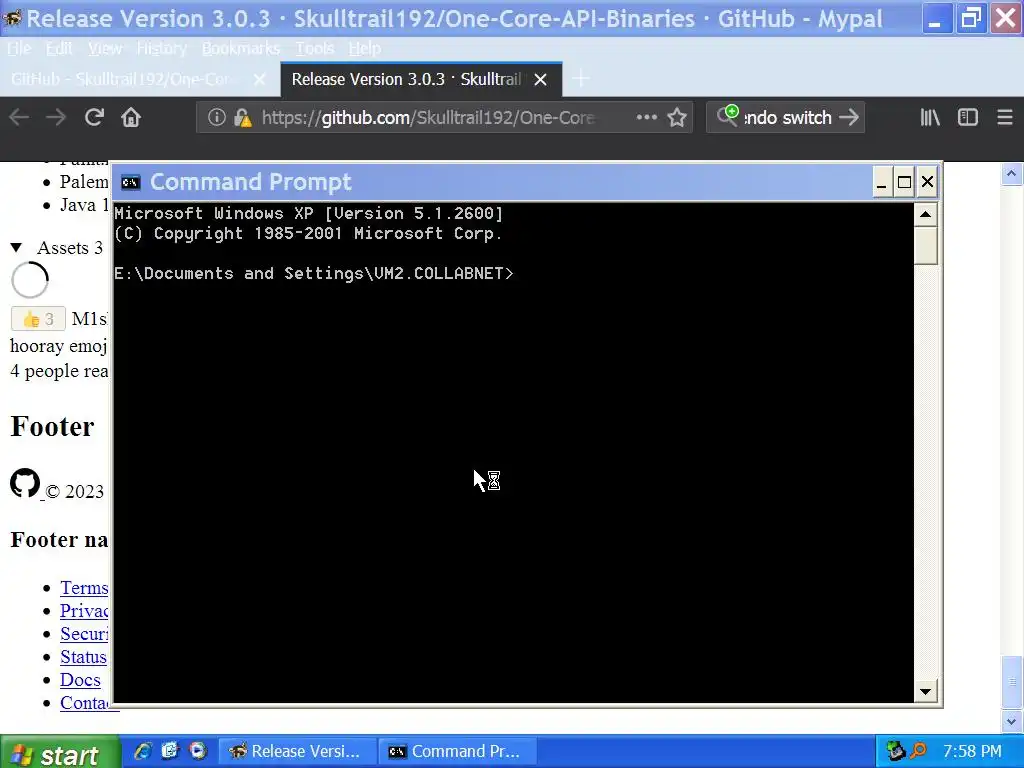Open a new browser tab
The height and width of the screenshot is (768, 1024).
581,79
